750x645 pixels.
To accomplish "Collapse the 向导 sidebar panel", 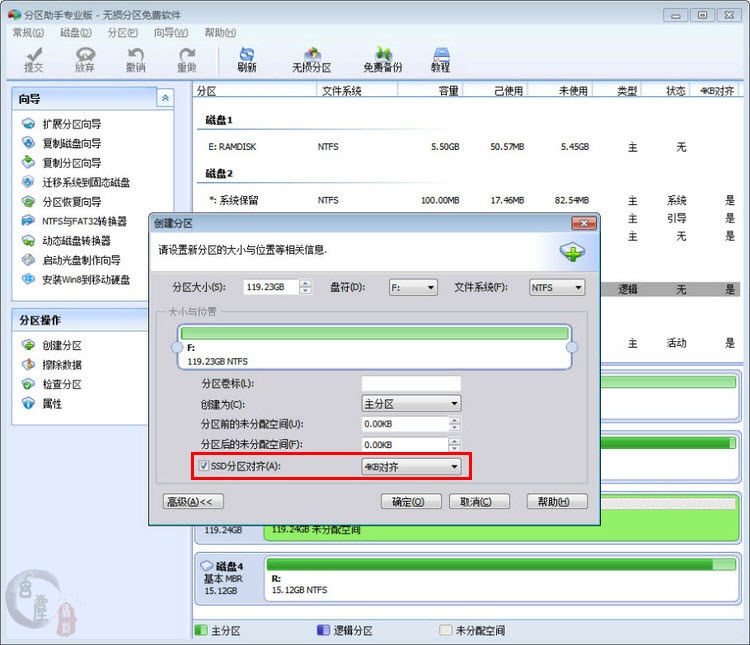I will tap(166, 98).
